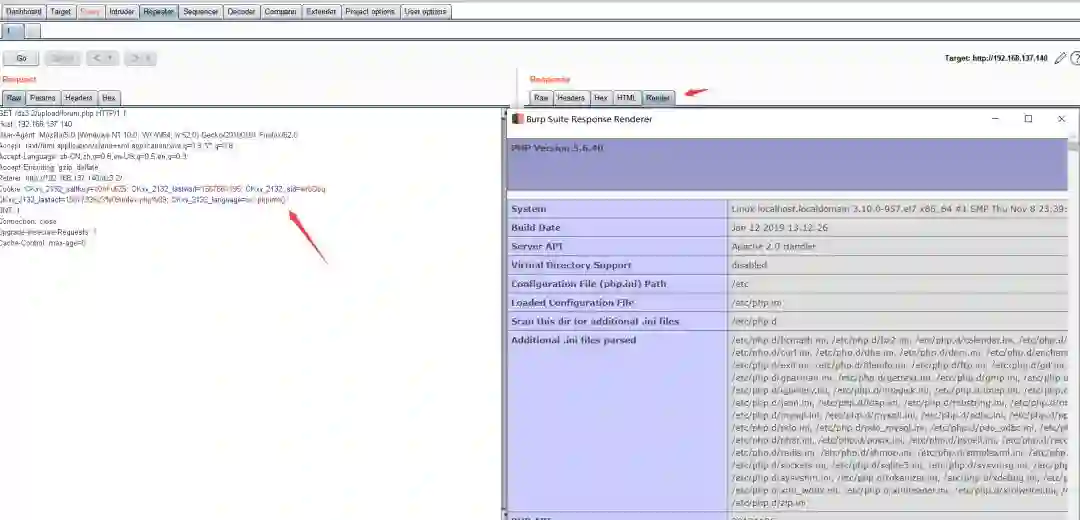This screenshot has width=1080, height=520.
Task: Edit the target with the pencil icon
Action: tap(1060, 59)
